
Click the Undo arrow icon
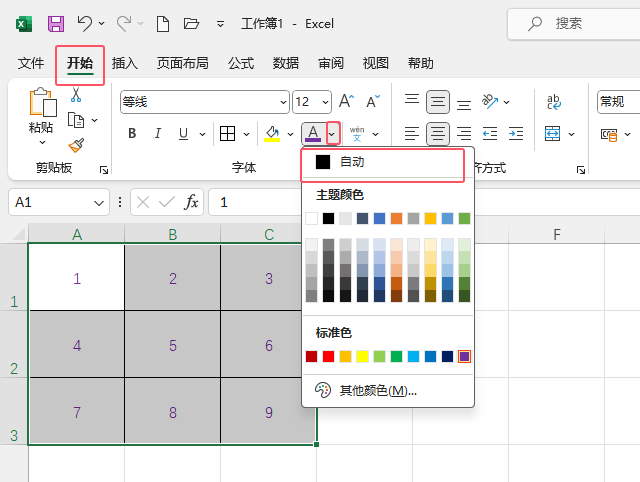tap(85, 23)
